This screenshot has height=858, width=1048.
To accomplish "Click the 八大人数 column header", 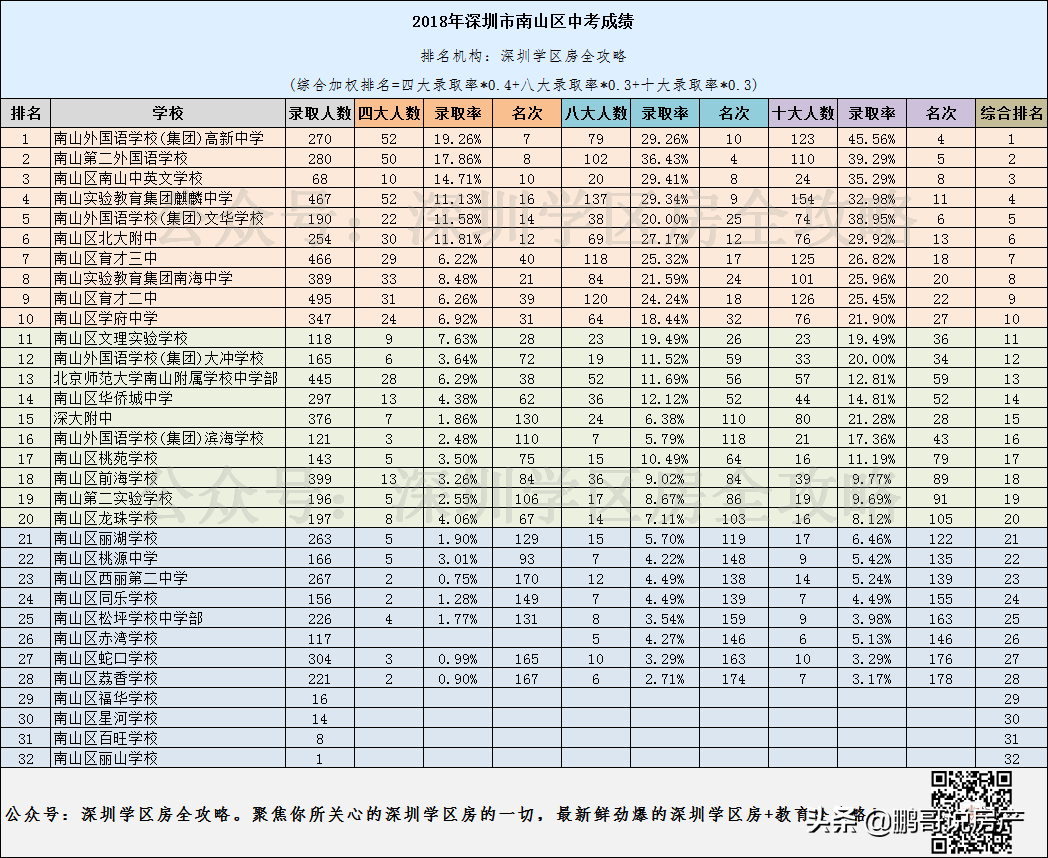I will click(x=596, y=113).
